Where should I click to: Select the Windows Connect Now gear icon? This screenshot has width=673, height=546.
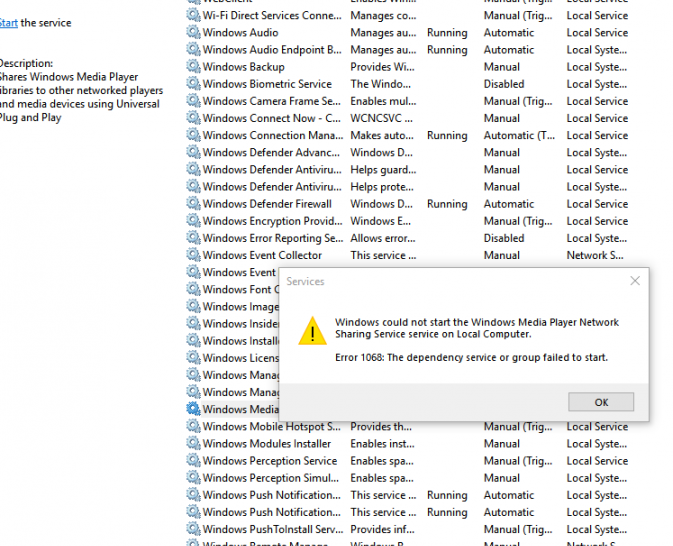(193, 118)
